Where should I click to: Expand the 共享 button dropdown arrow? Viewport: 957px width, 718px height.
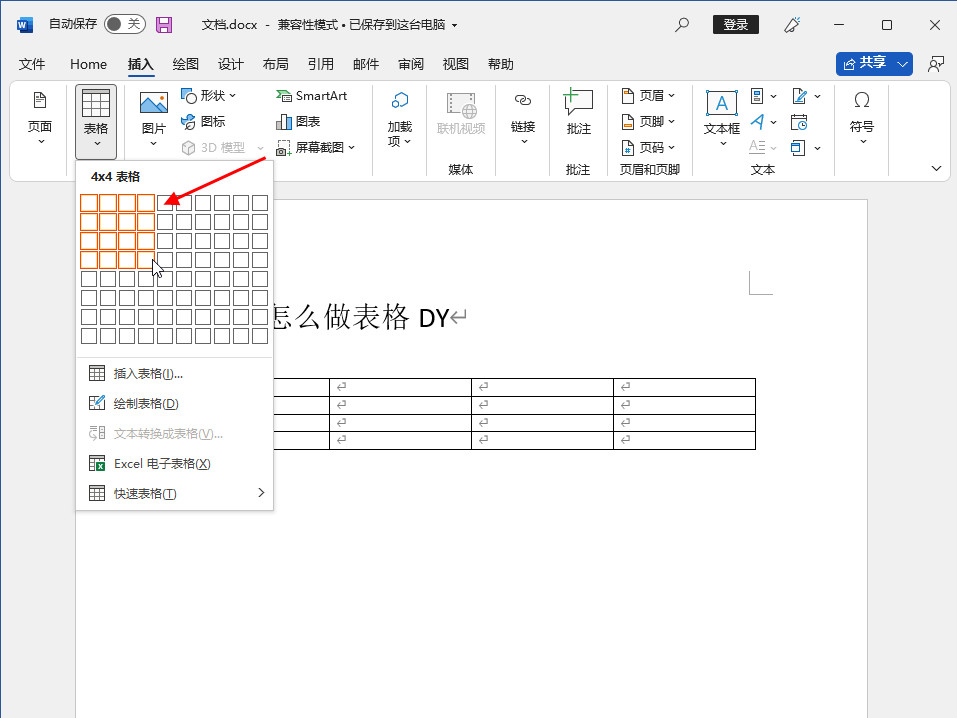coord(903,63)
